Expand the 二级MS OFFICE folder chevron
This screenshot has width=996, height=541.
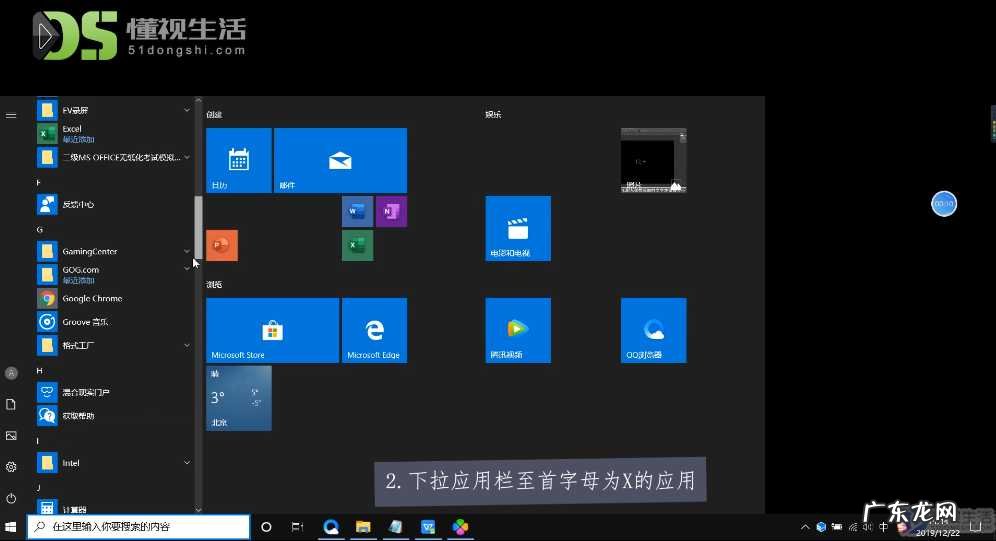point(187,157)
